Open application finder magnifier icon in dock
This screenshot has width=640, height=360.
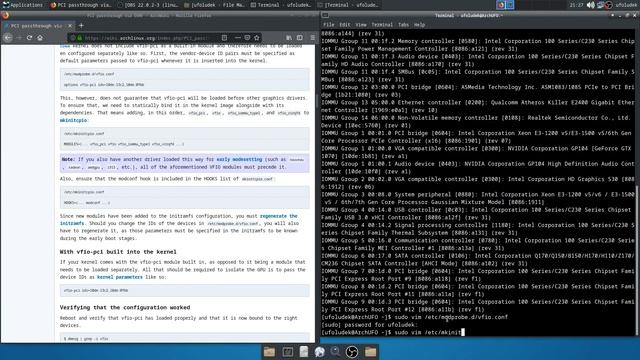click(x=336, y=351)
